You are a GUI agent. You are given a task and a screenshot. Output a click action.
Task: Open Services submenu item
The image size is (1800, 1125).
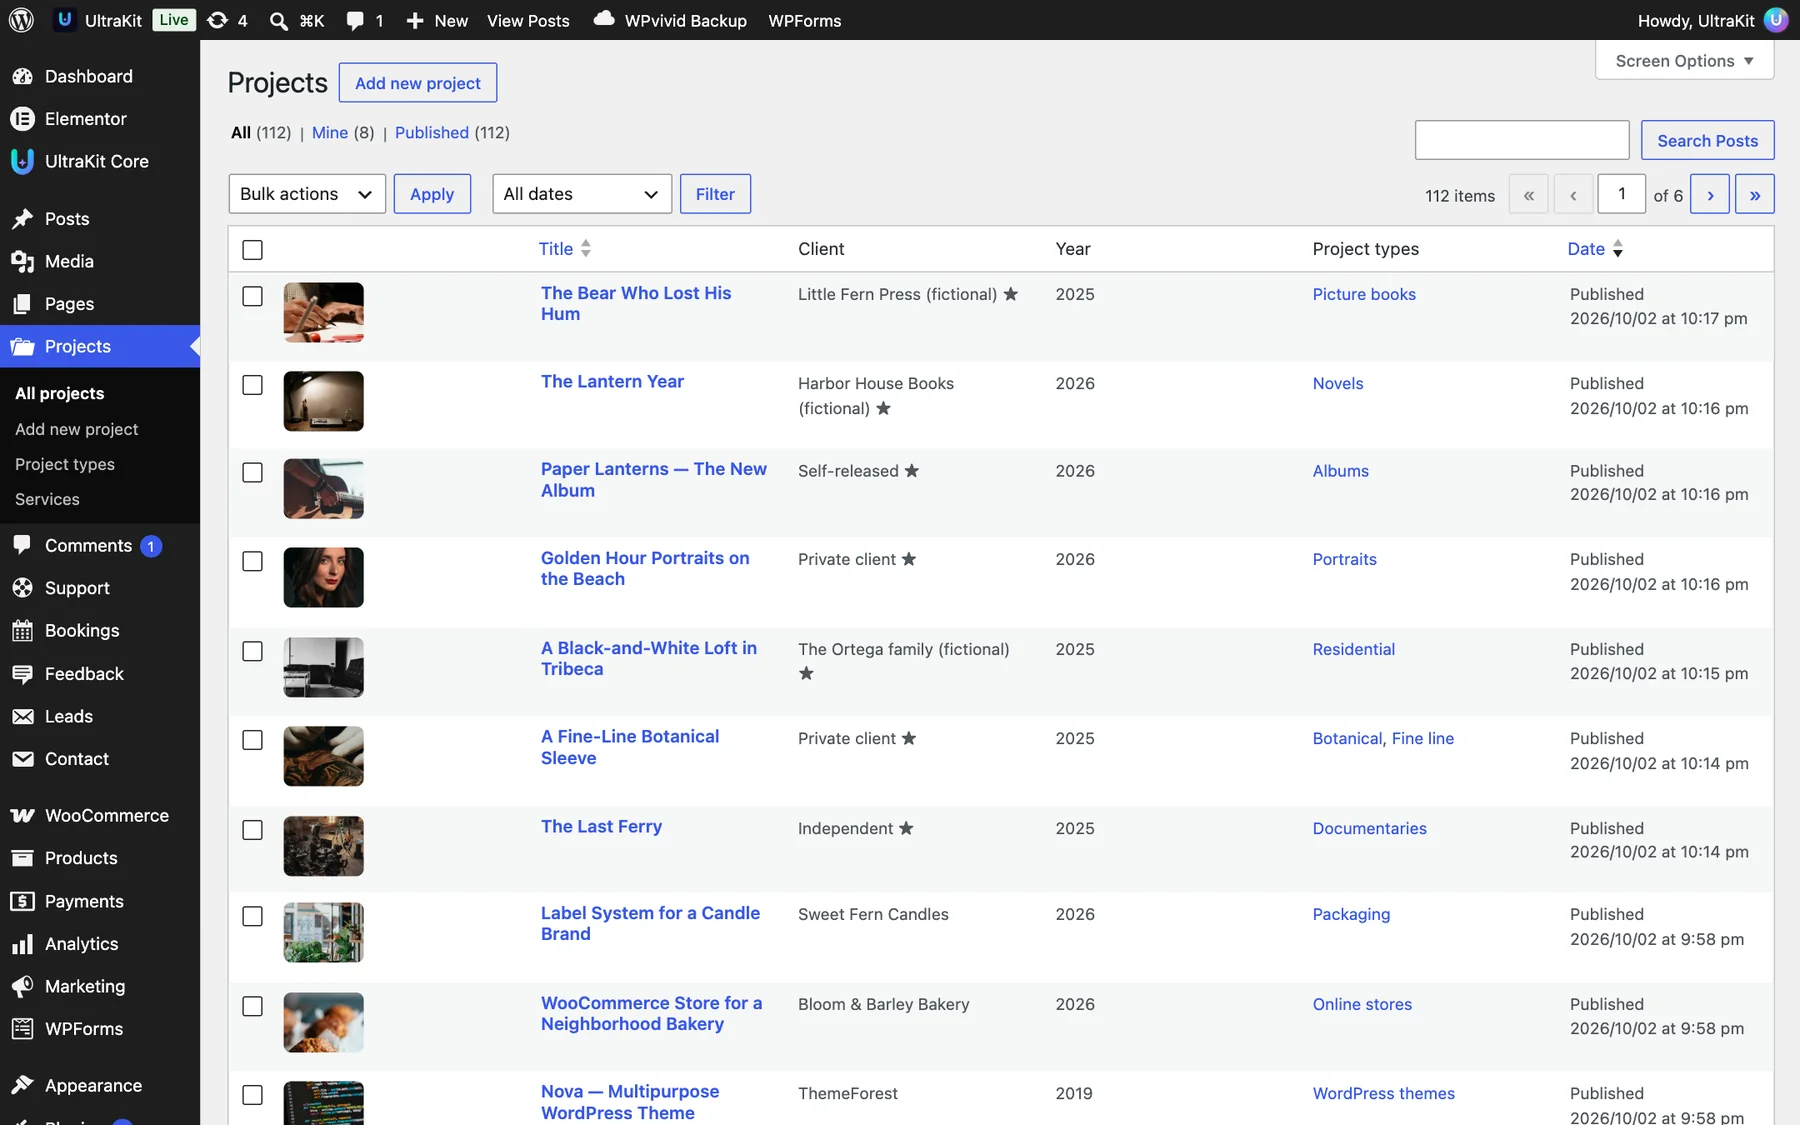[x=47, y=499]
